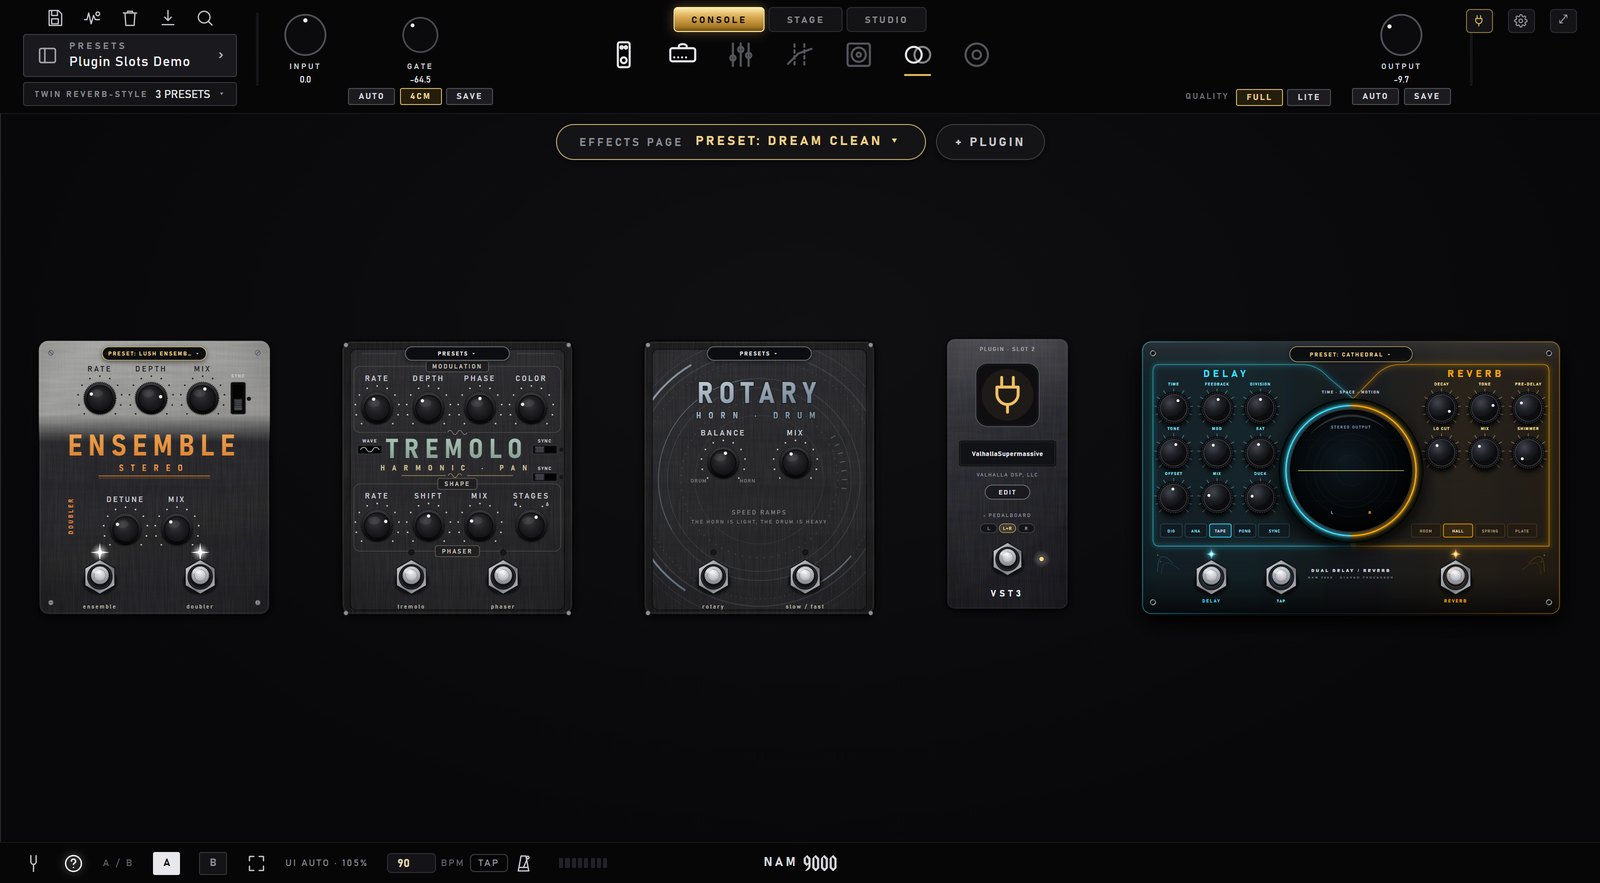Open the Ensemble Preset: Lush Ensemb dropdown
Image resolution: width=1600 pixels, height=883 pixels.
click(154, 353)
